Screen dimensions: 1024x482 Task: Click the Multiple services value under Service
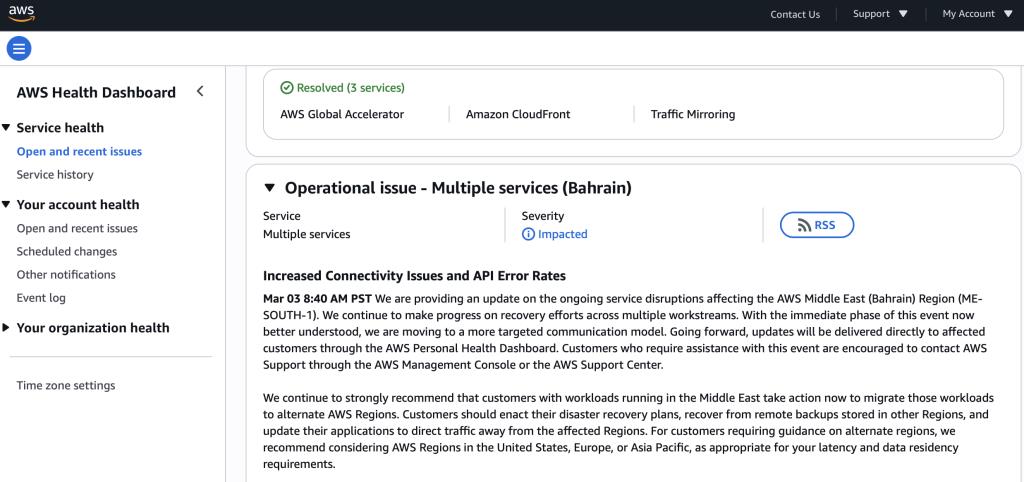tap(306, 234)
